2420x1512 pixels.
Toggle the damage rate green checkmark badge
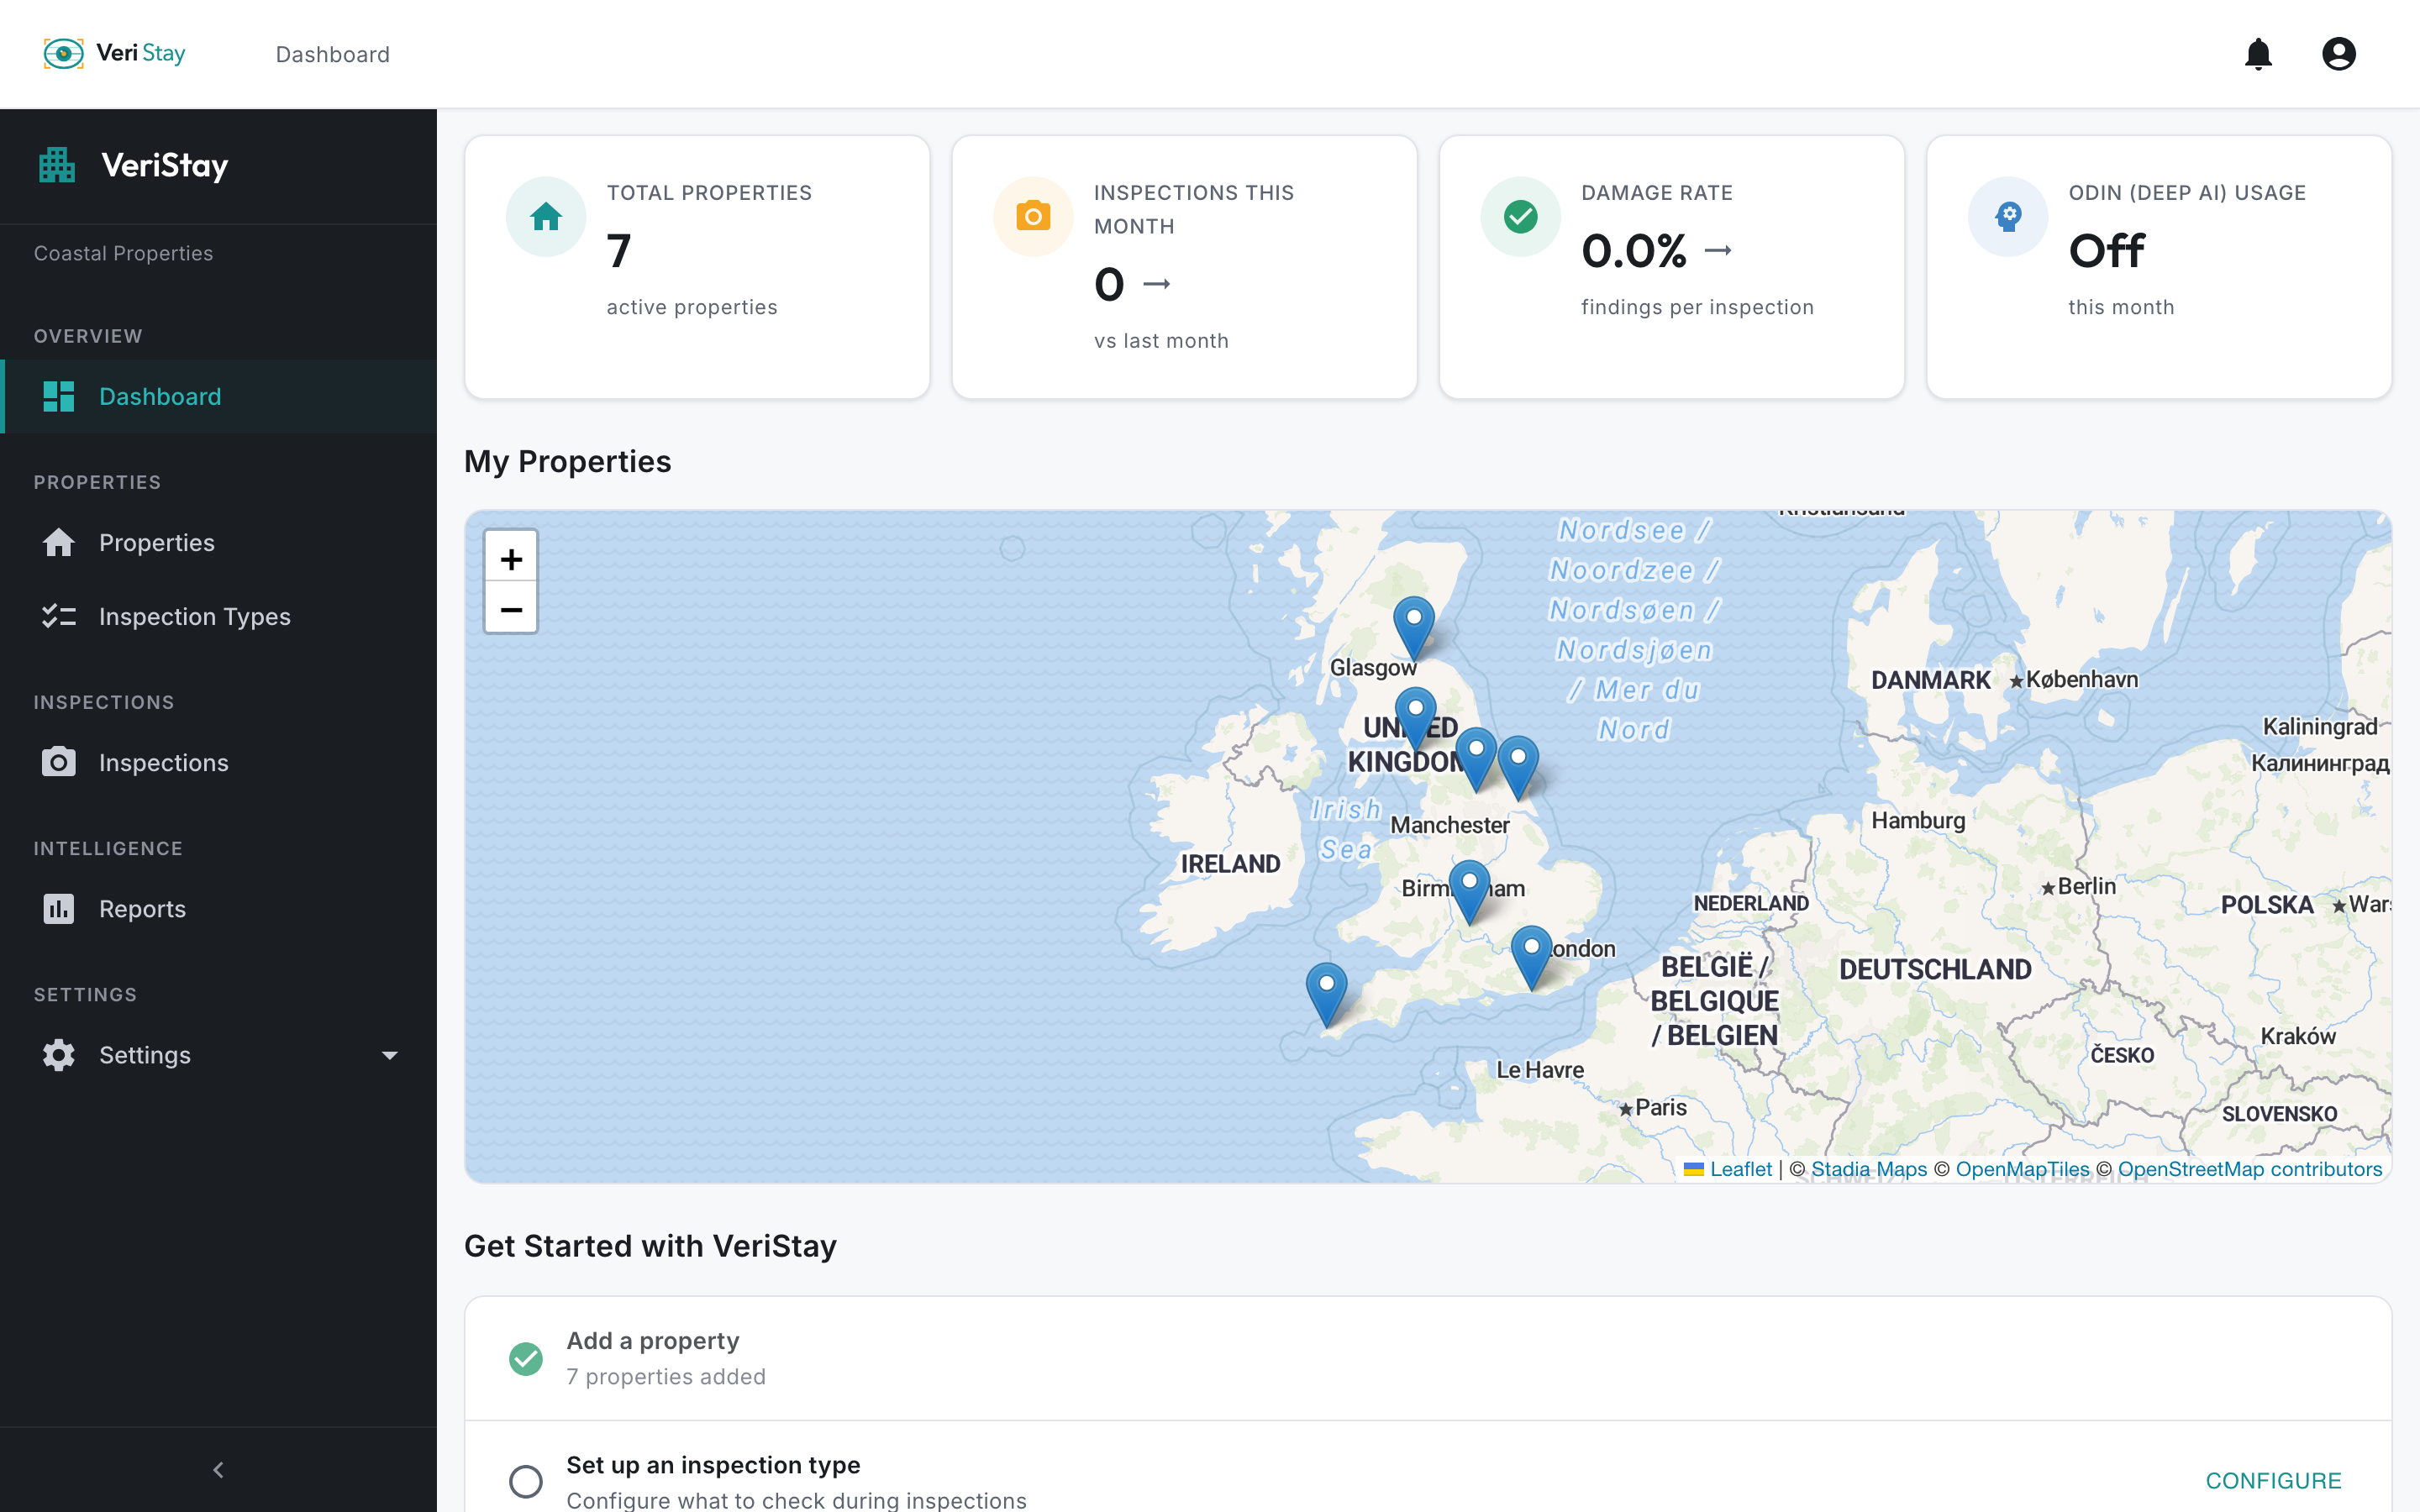click(x=1520, y=215)
